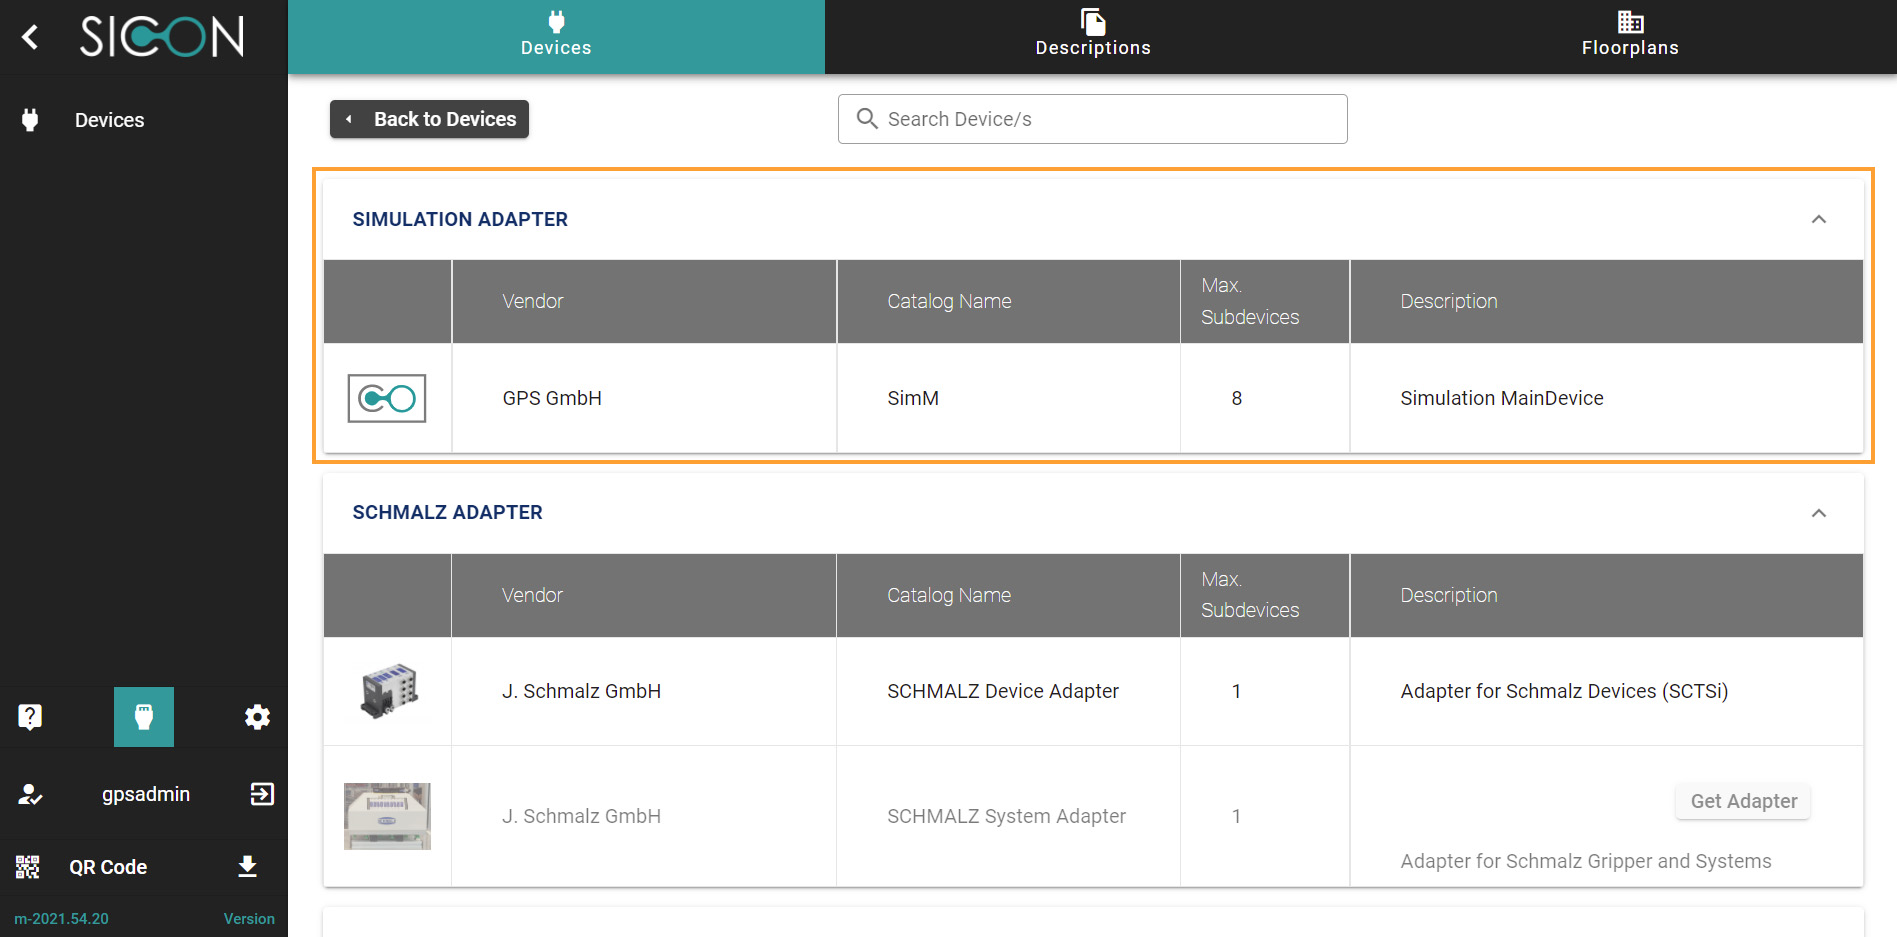Viewport: 1897px width, 937px height.
Task: Open the Floorplans tab
Action: (1629, 36)
